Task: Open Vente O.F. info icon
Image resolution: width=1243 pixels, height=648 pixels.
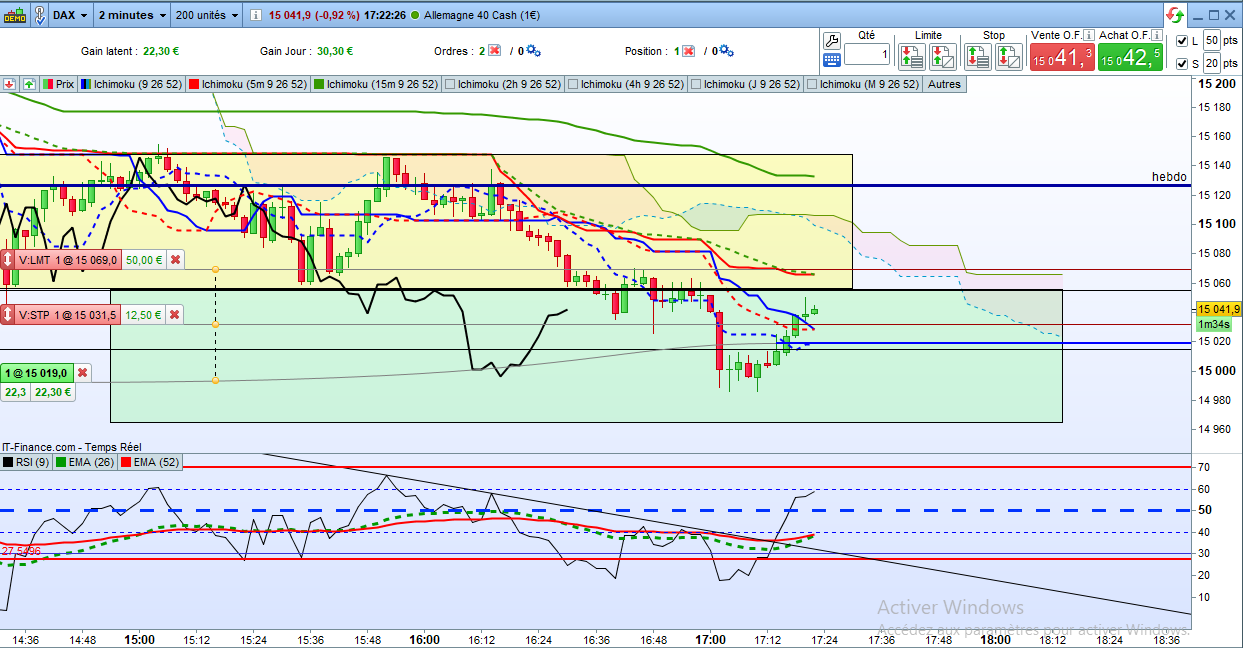Action: coord(1087,35)
